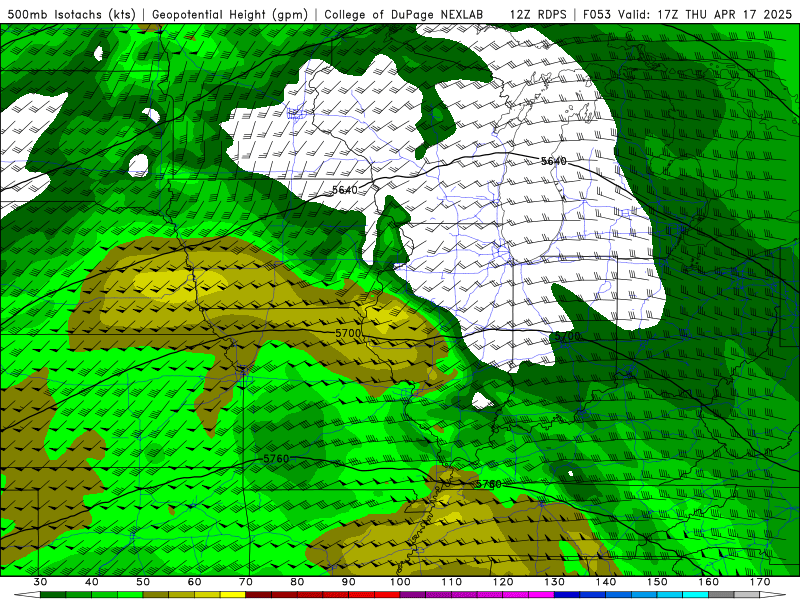Select the 170 label on the color bar
Screen dimensions: 800x600
point(760,582)
